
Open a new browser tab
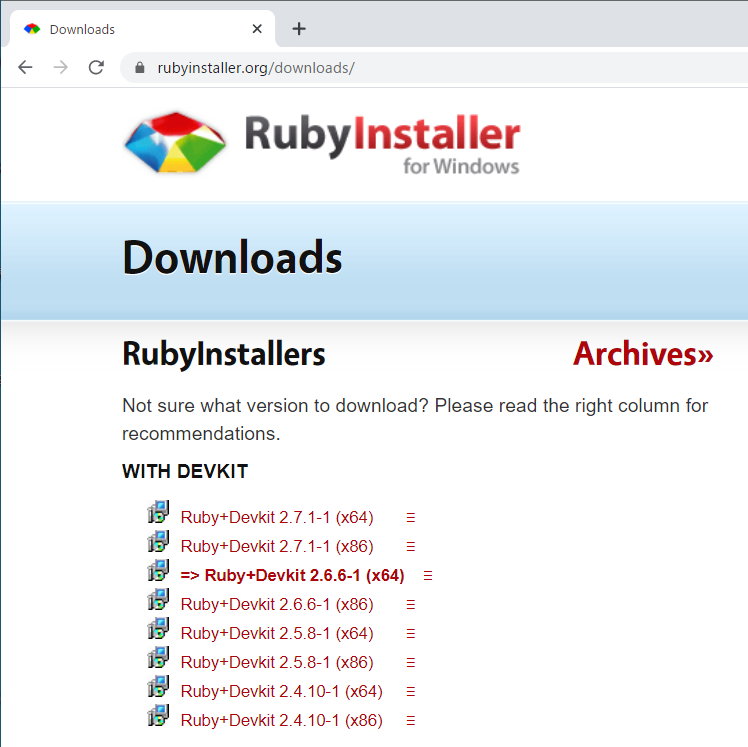(x=299, y=29)
